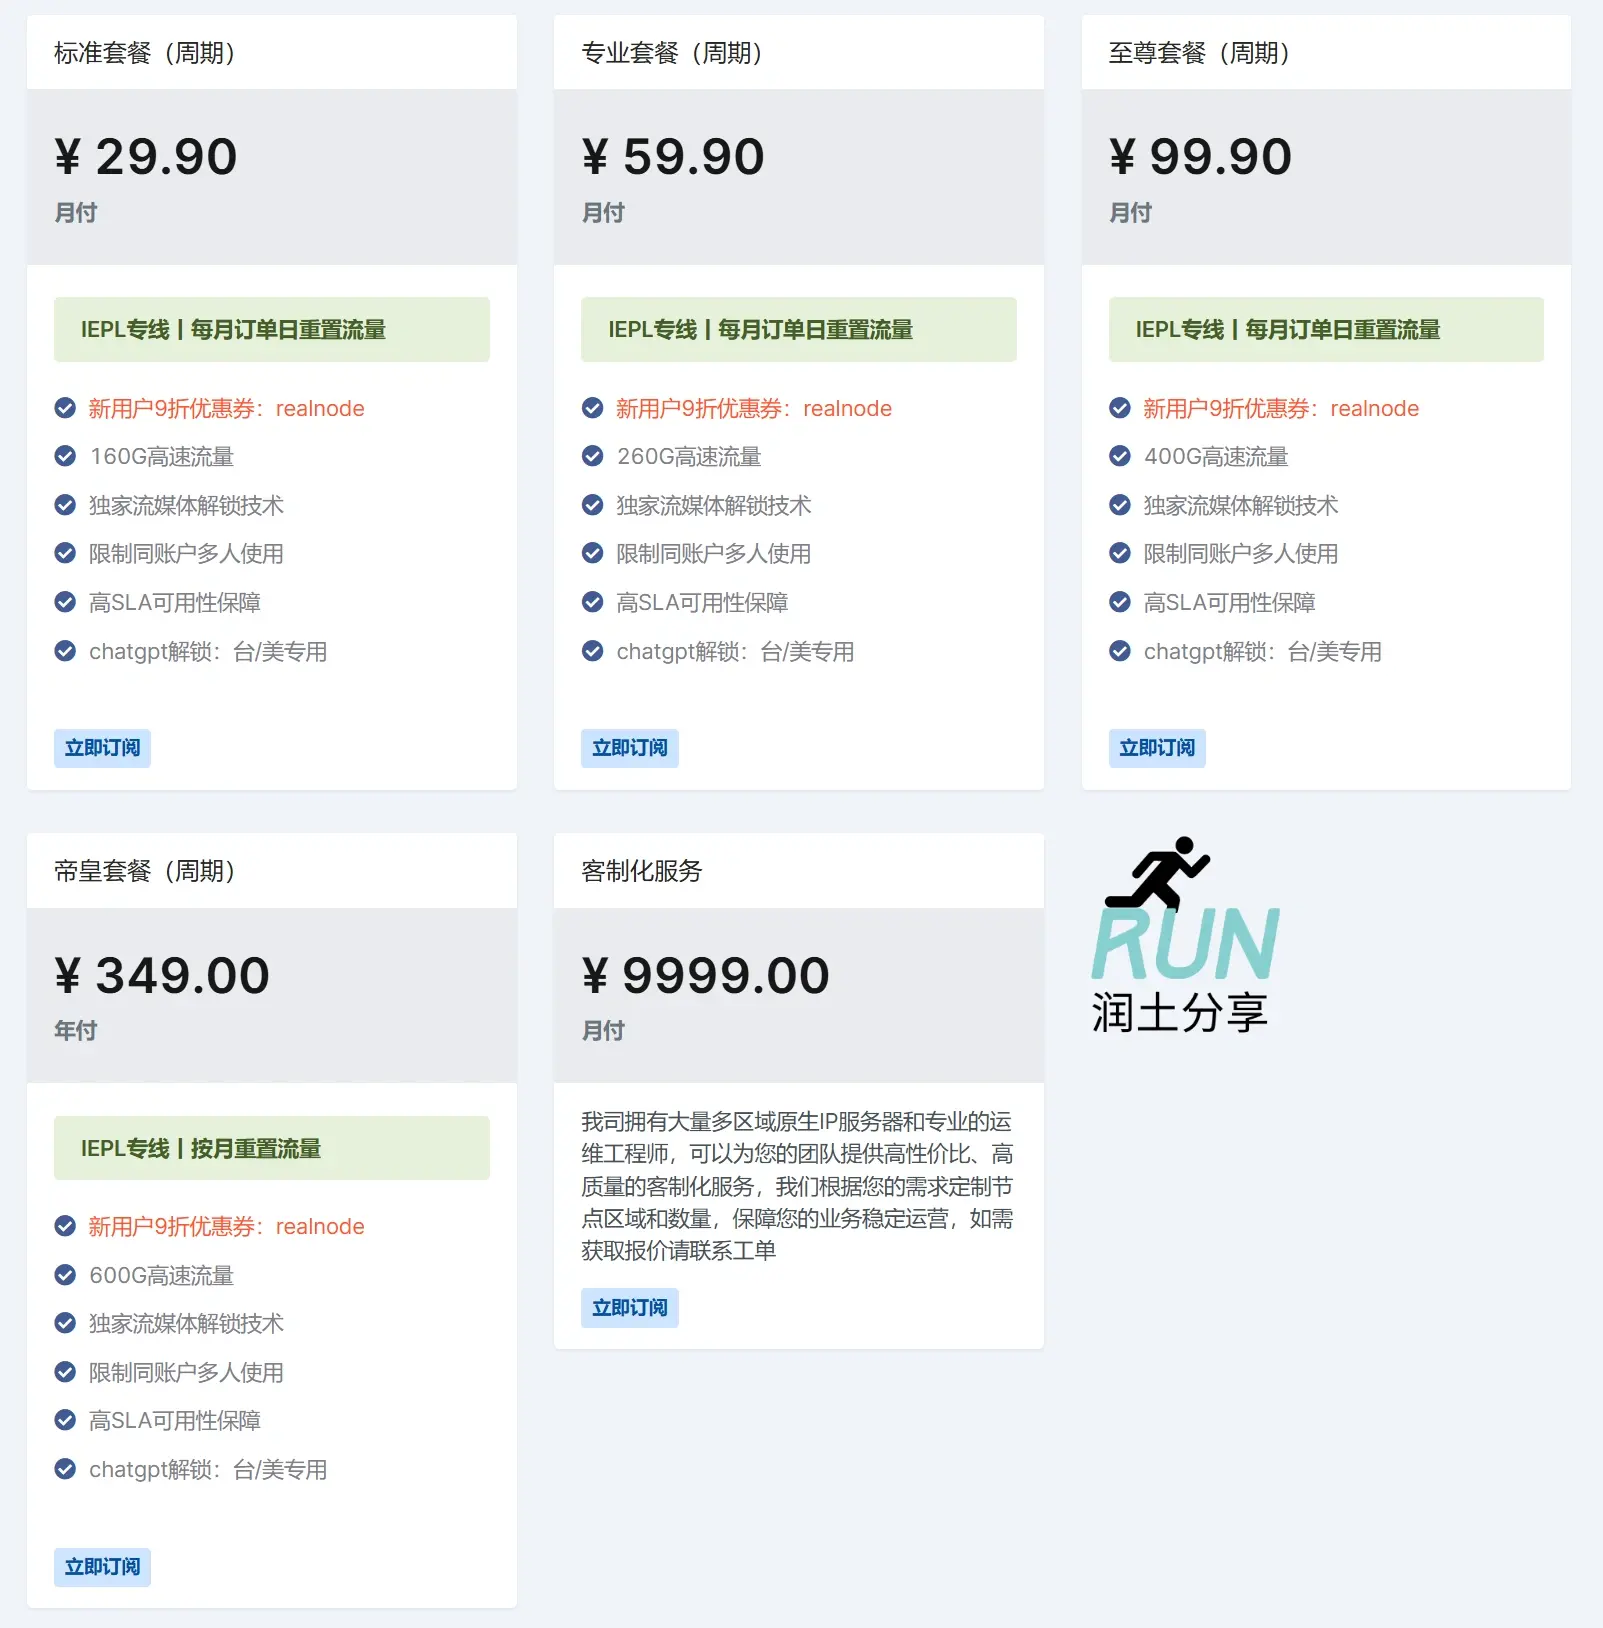
Task: Click 立即订阅 on the 客制化服务 card
Action: 629,1308
